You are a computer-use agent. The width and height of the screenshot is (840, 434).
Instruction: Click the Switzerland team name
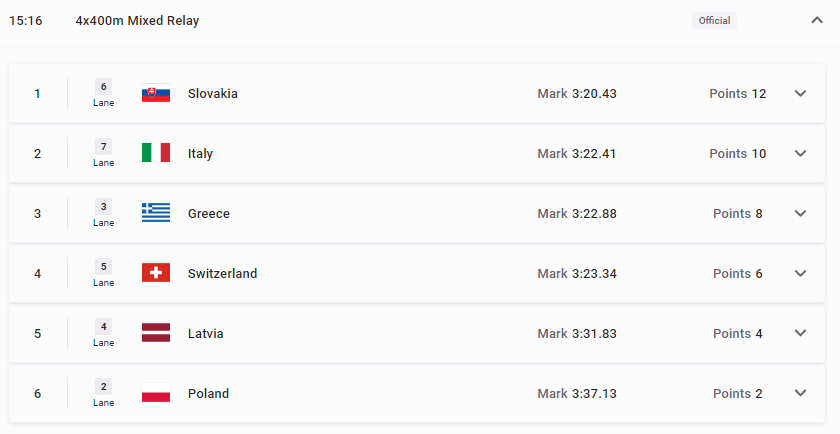[222, 273]
